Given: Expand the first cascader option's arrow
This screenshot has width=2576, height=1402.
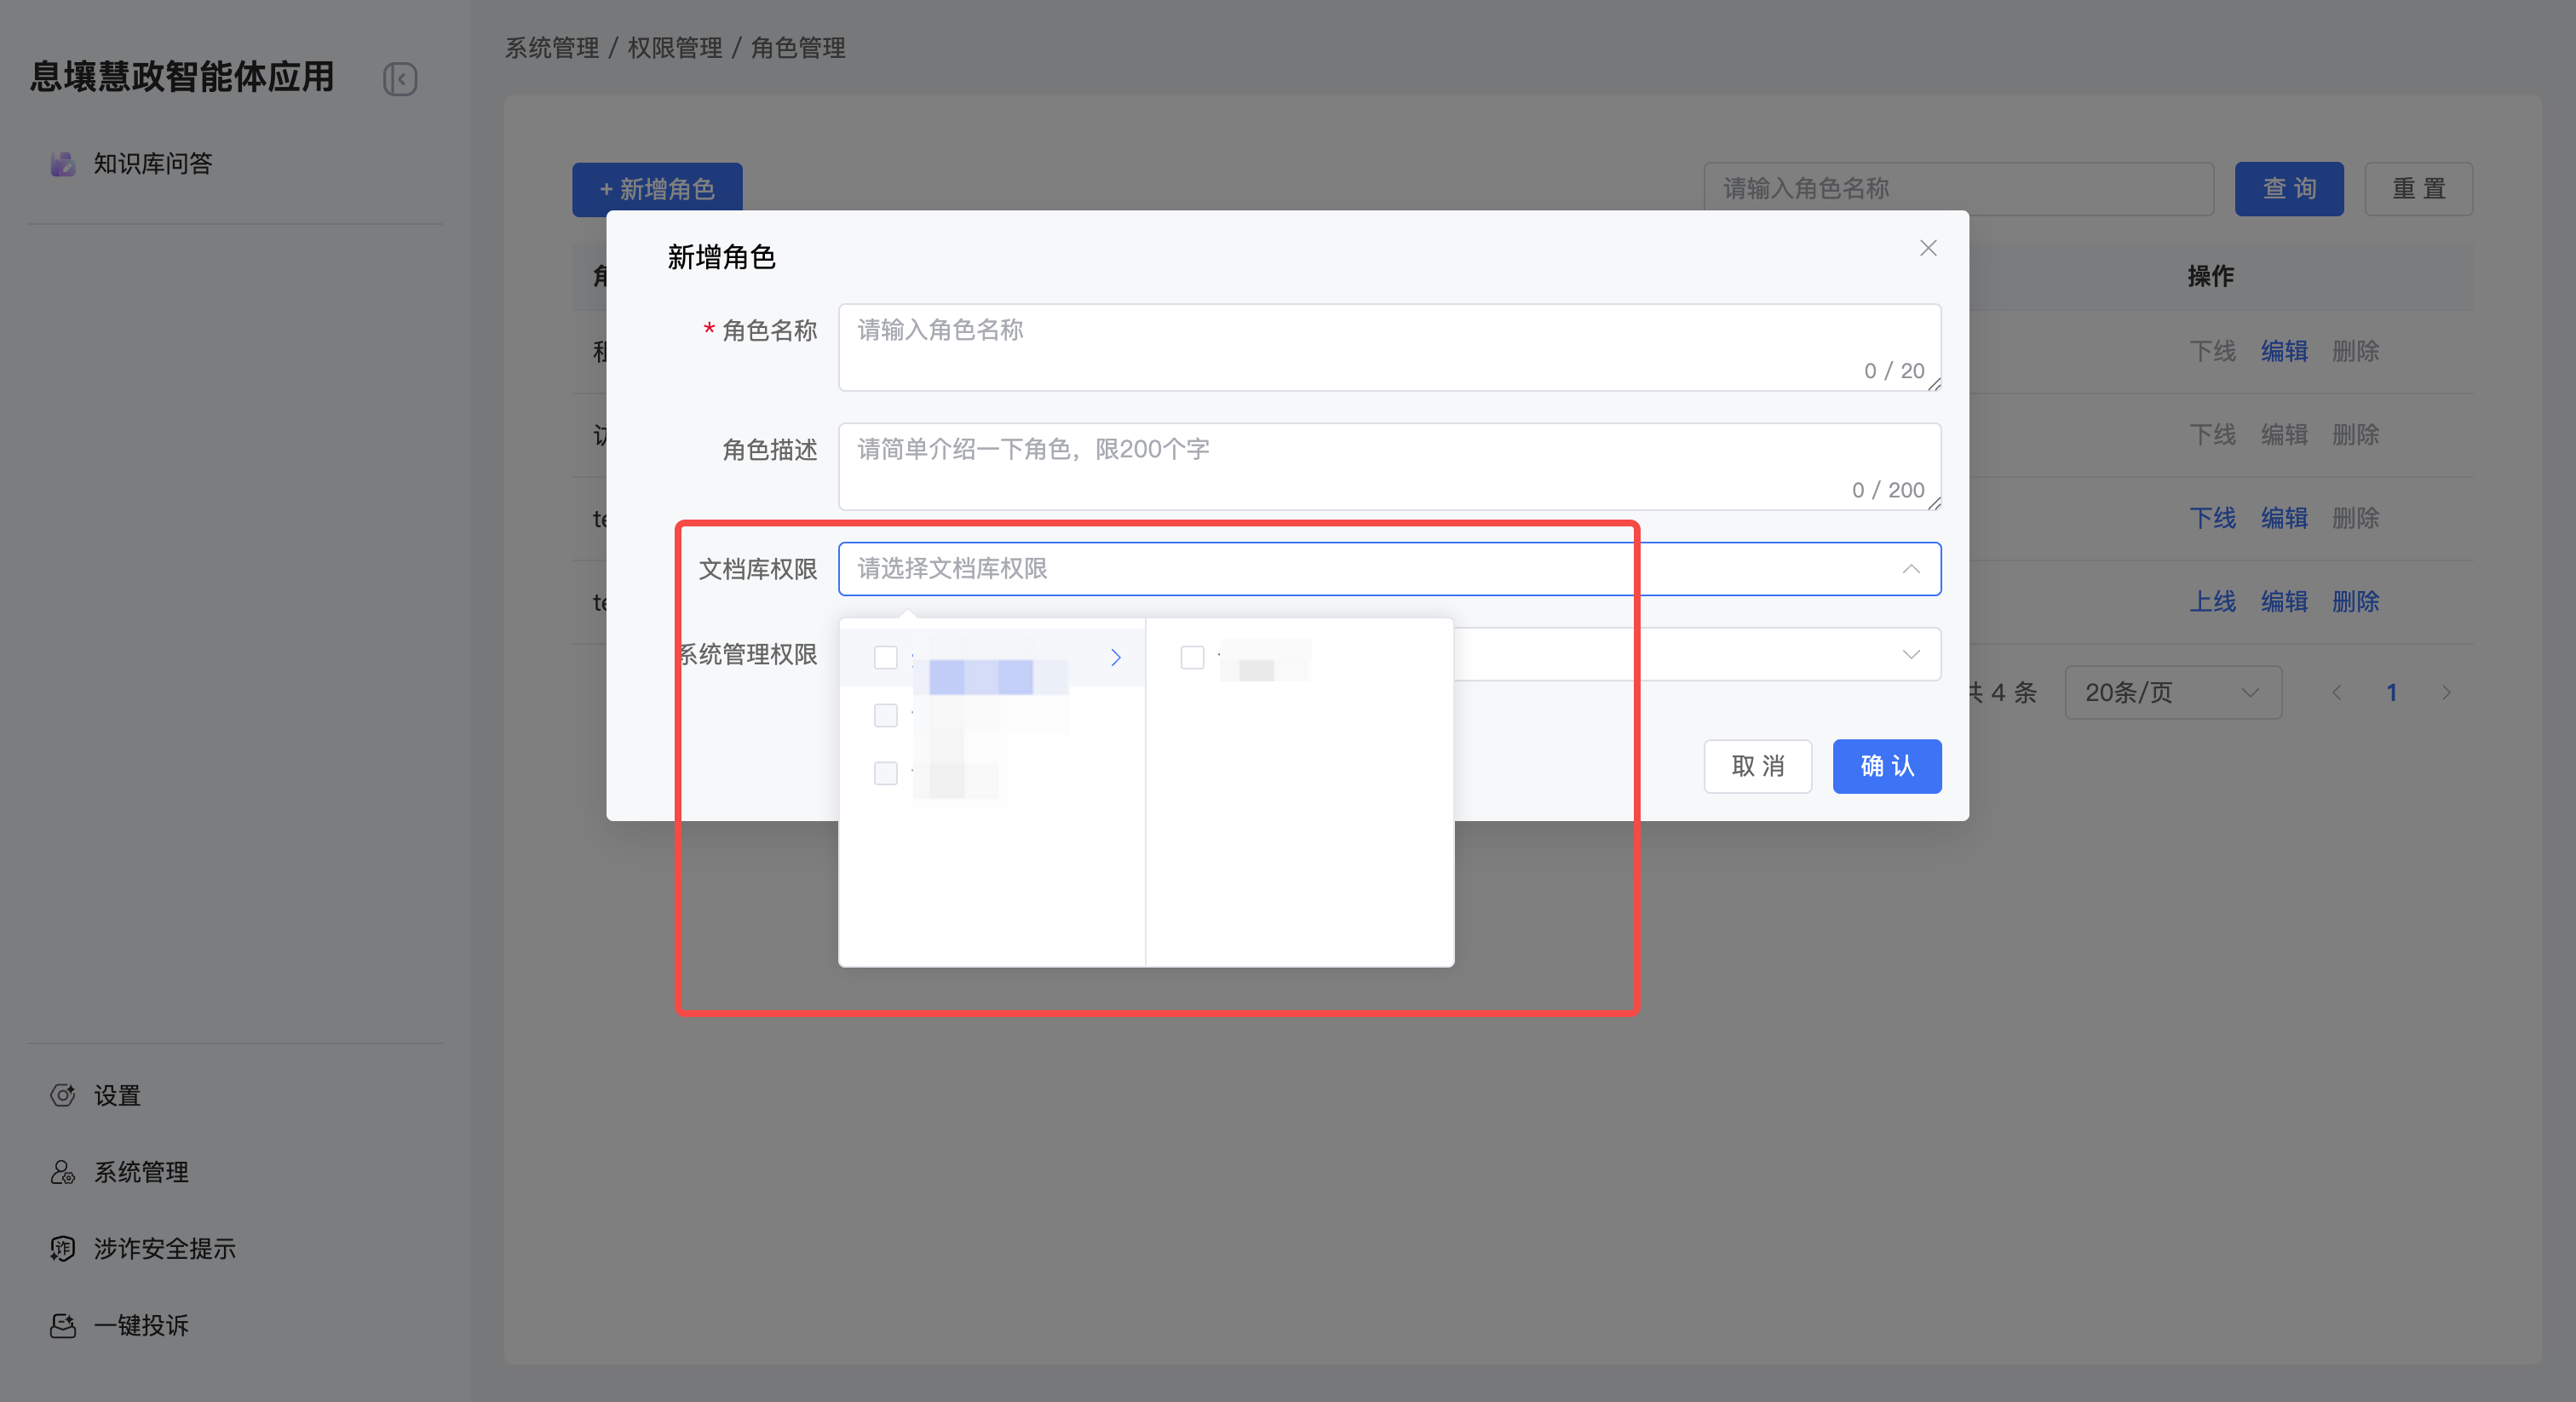Looking at the screenshot, I should [x=1115, y=657].
